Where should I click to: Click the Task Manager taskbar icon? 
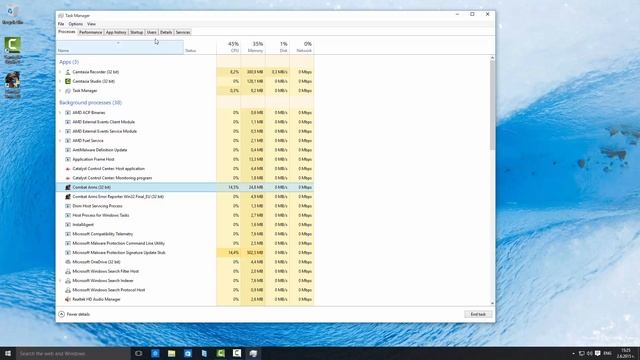click(253, 353)
